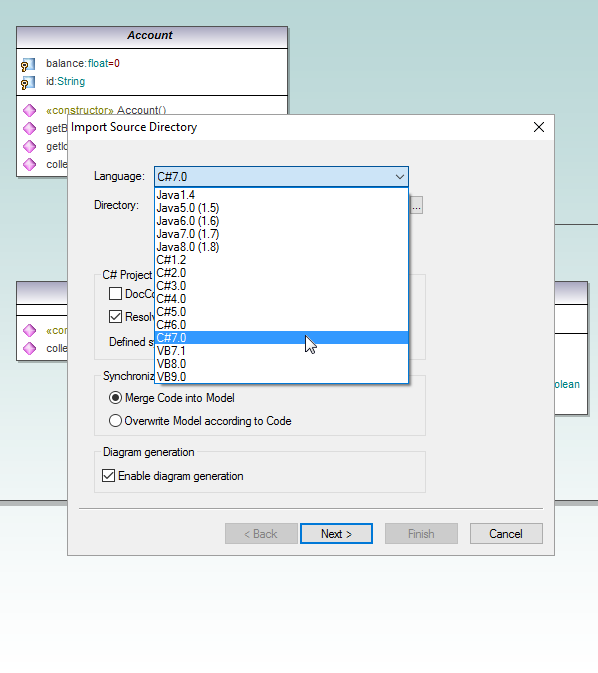Click balance property icon in Account class
This screenshot has width=598, height=673.
click(x=28, y=64)
